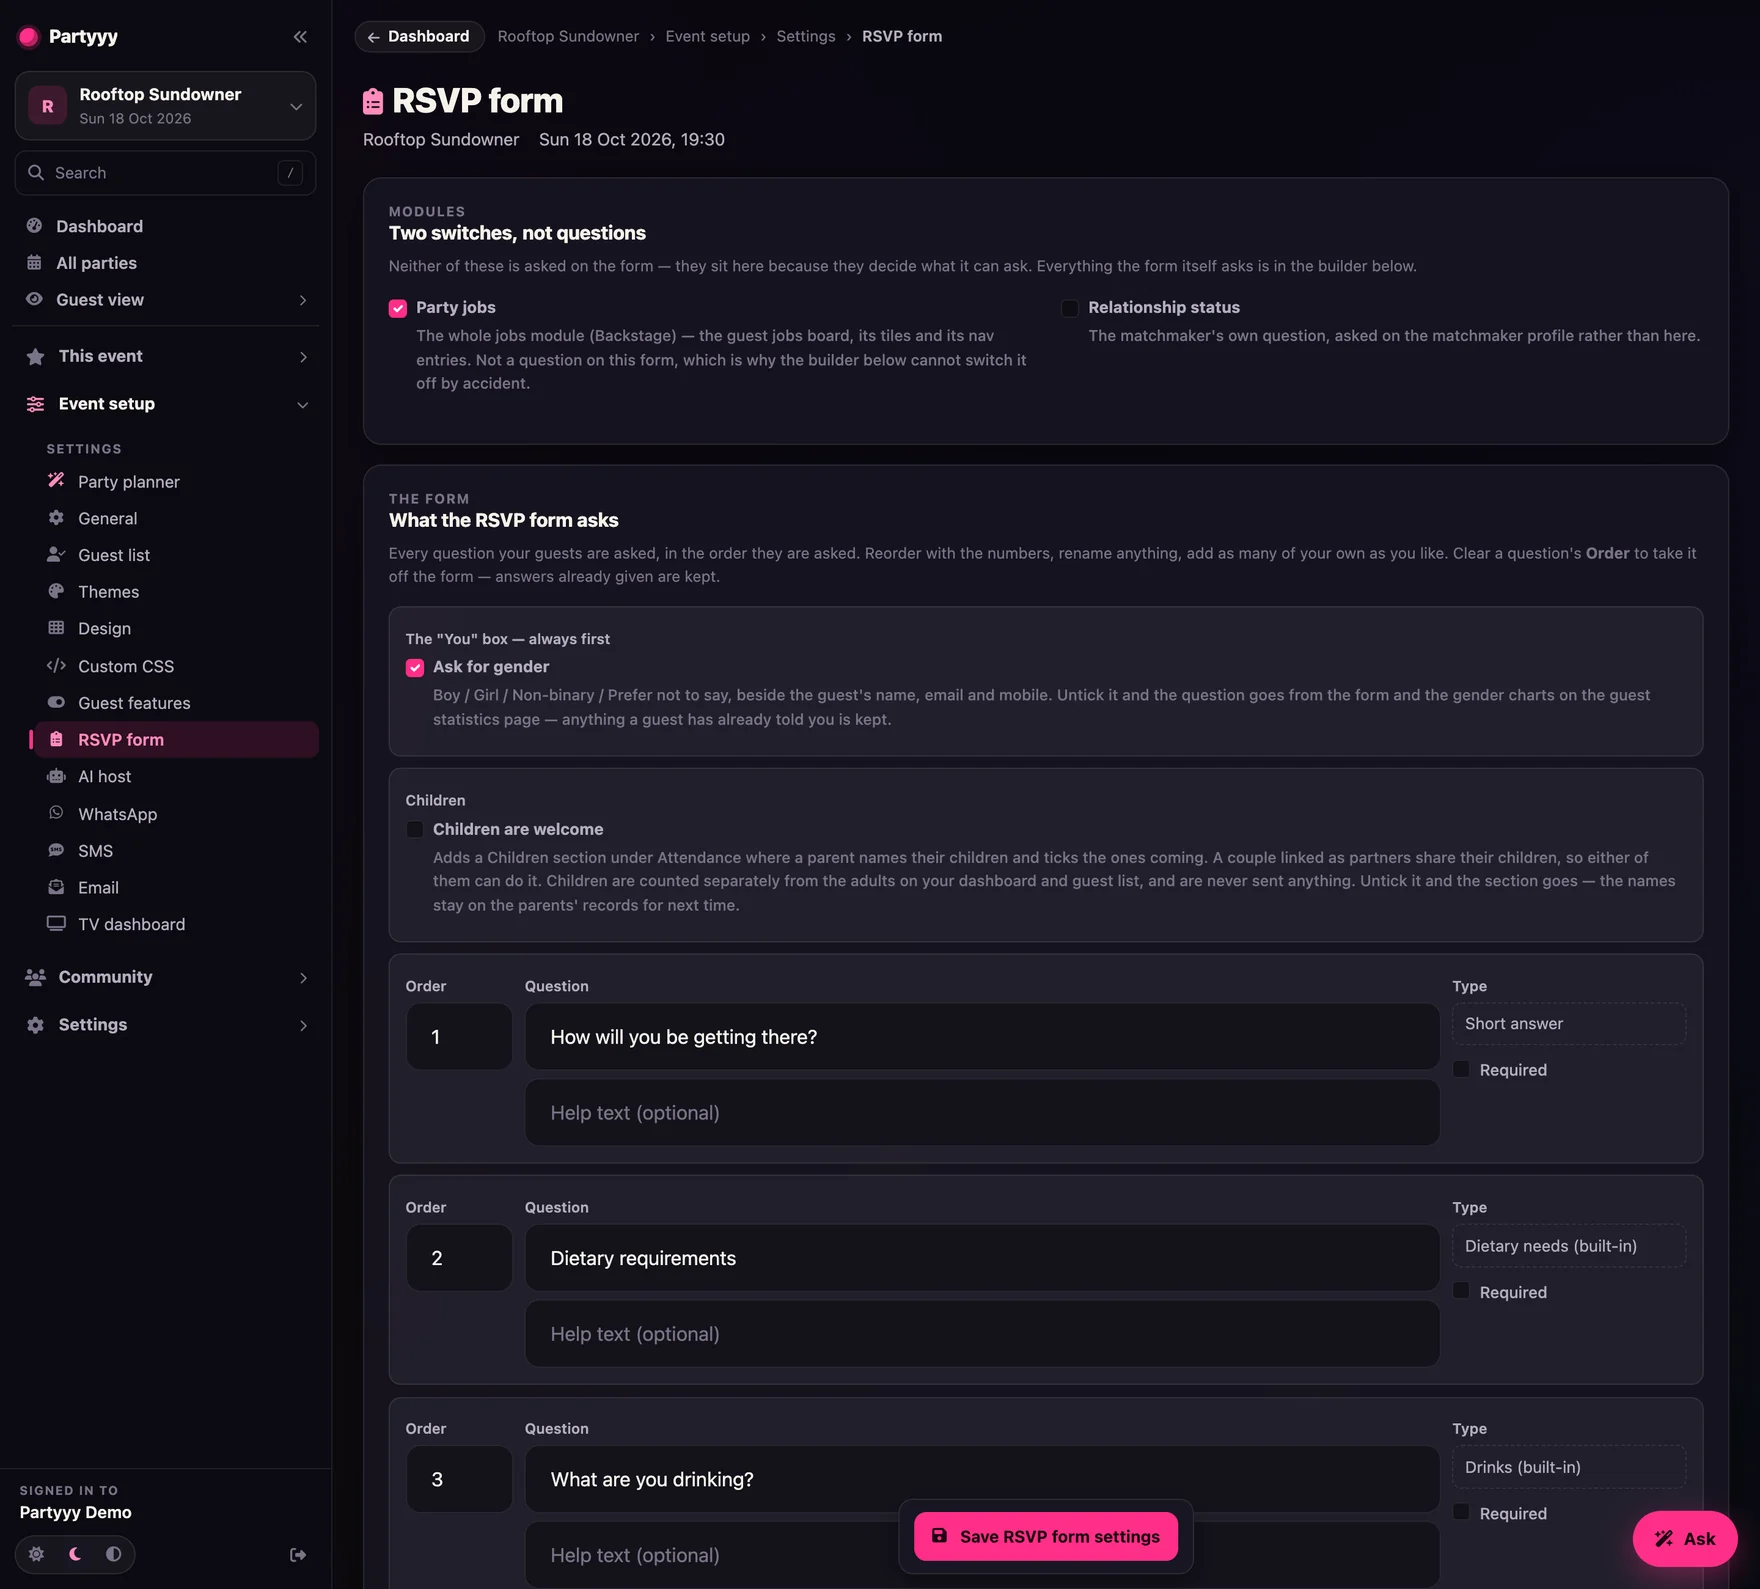Open the Rooftop Sundowner event switcher
The height and width of the screenshot is (1589, 1760).
(x=165, y=106)
